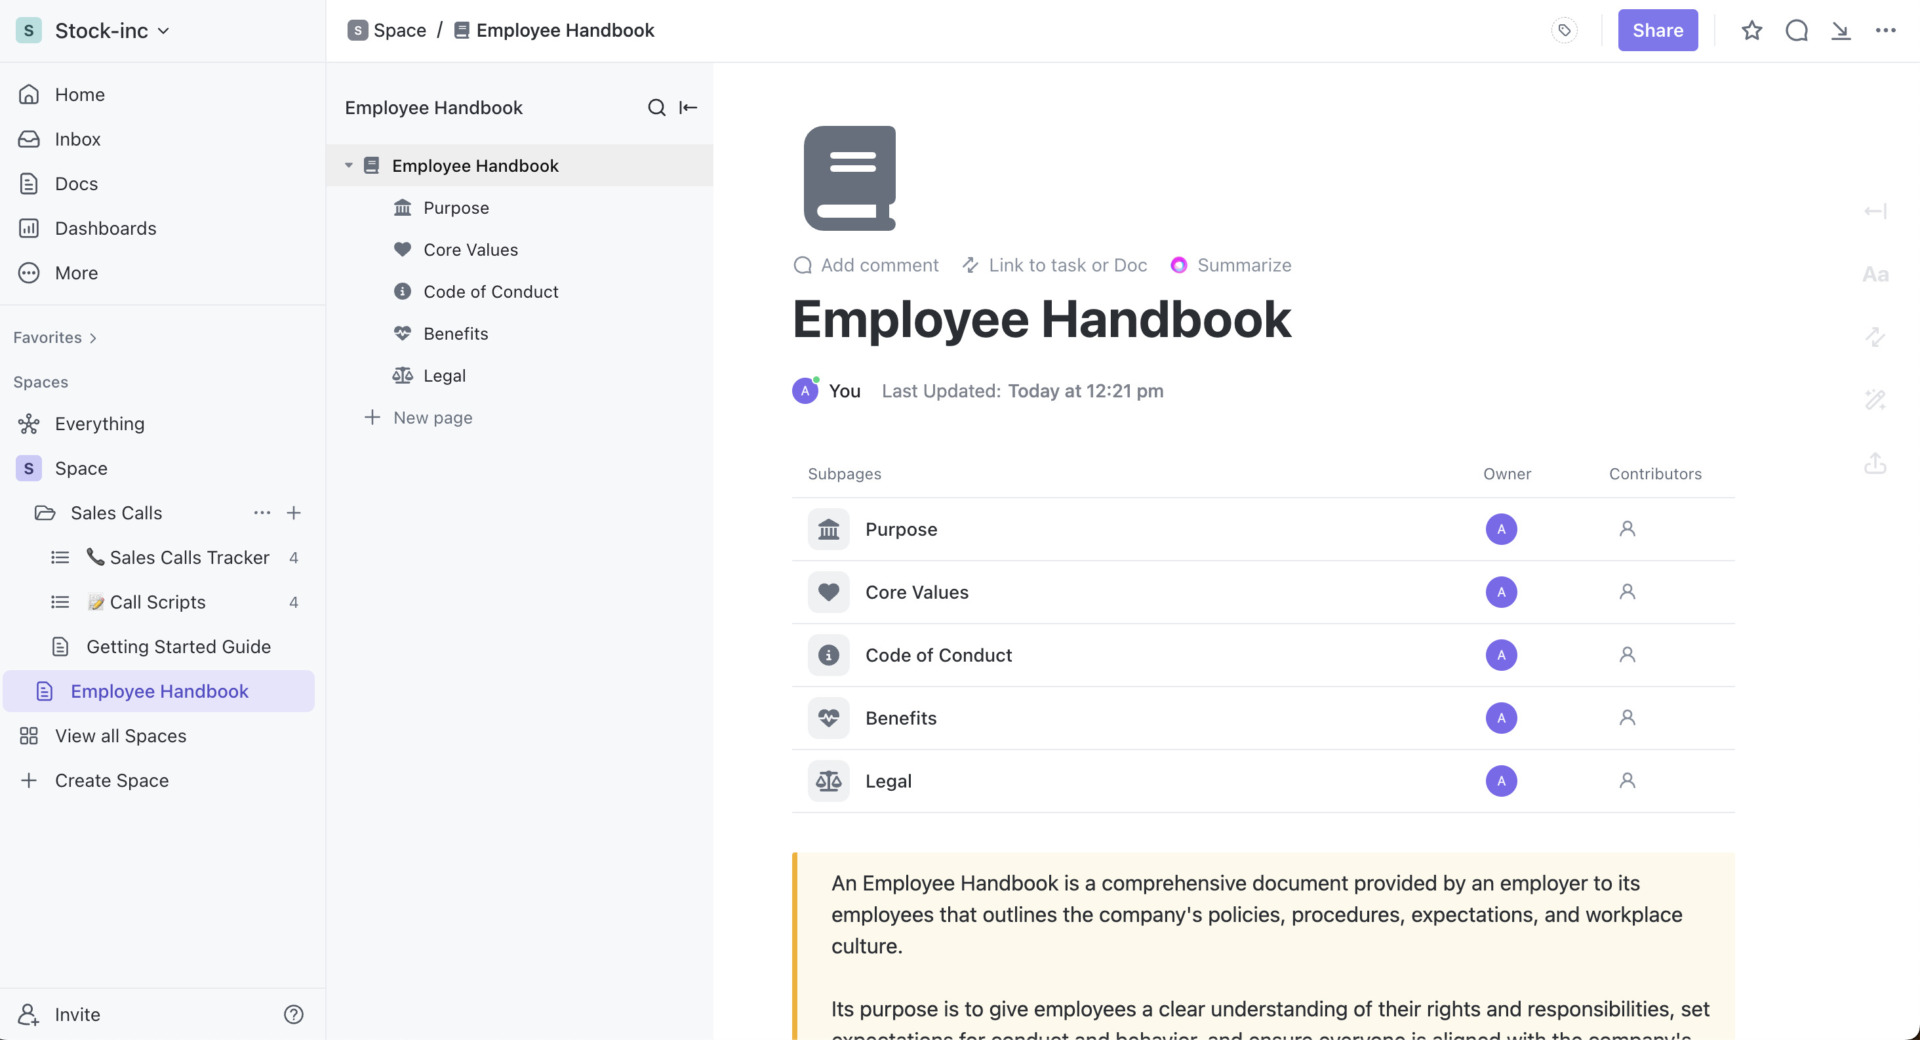Click the star icon to favorite doc

[x=1751, y=31]
